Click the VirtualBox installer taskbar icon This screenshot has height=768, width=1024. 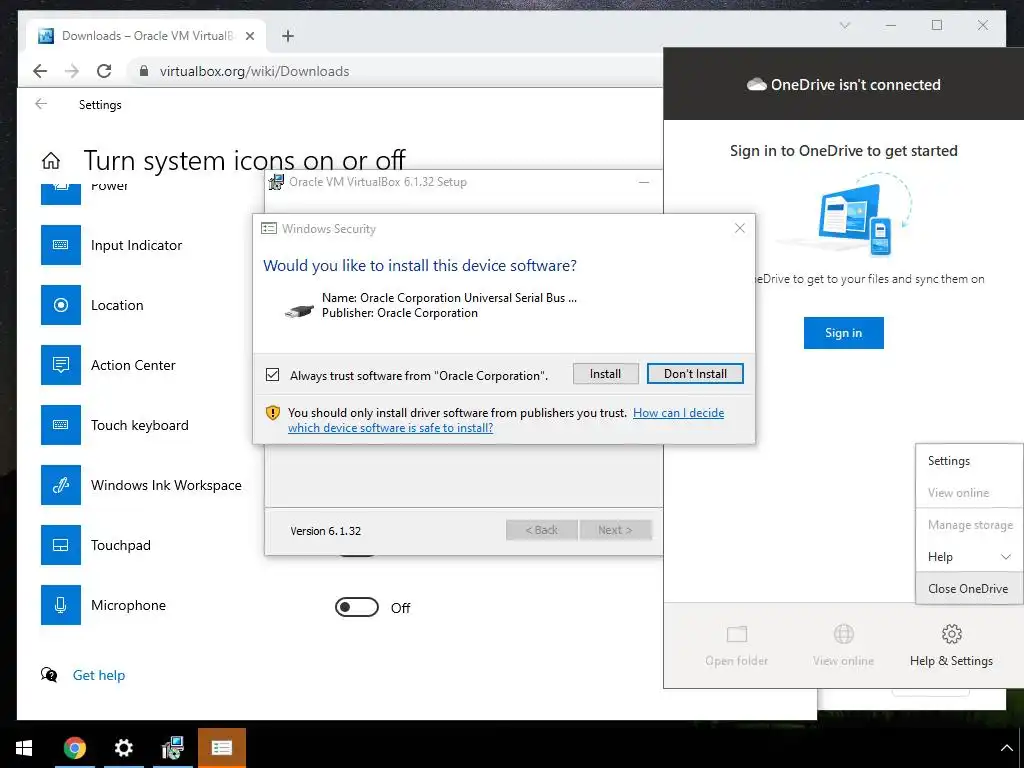pyautogui.click(x=172, y=748)
